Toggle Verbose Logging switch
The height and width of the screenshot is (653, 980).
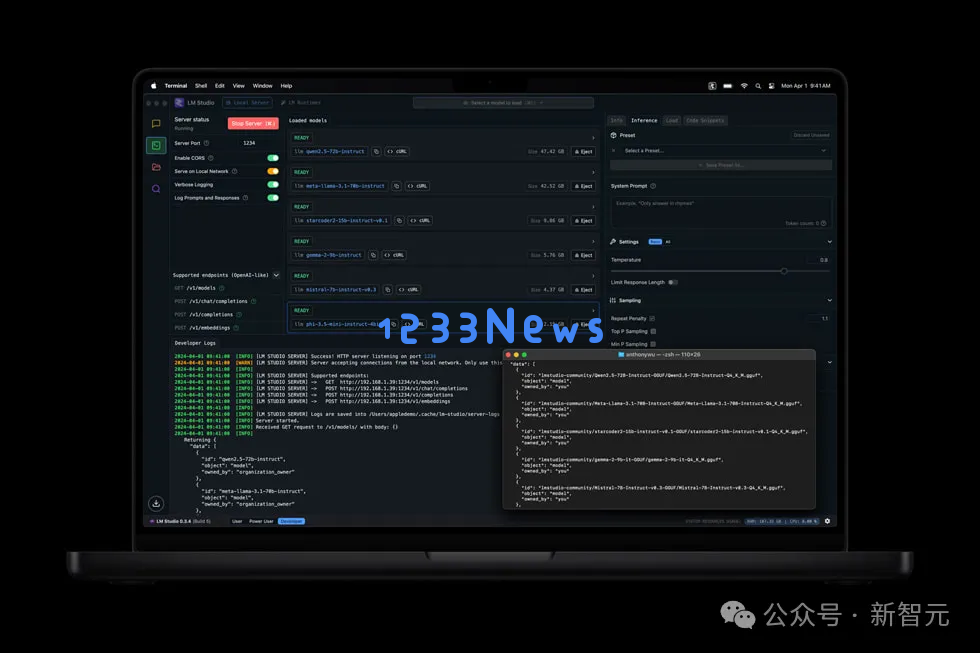click(x=273, y=184)
